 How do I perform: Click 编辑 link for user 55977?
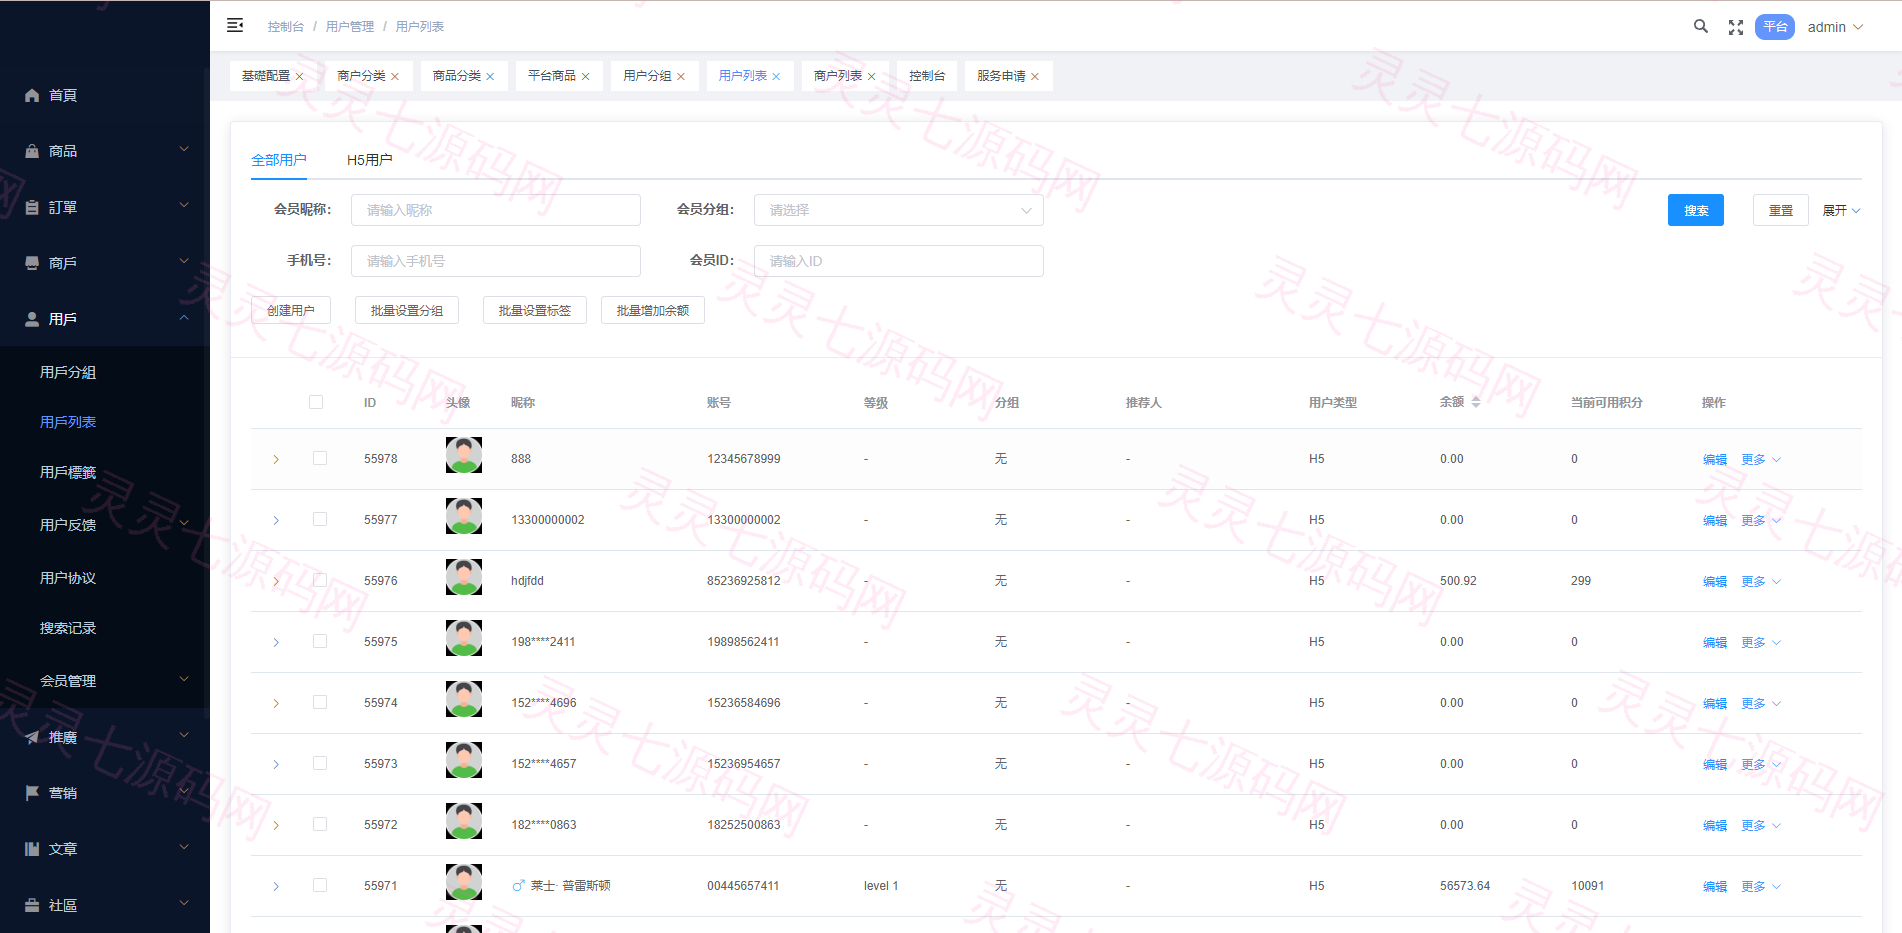[1715, 520]
